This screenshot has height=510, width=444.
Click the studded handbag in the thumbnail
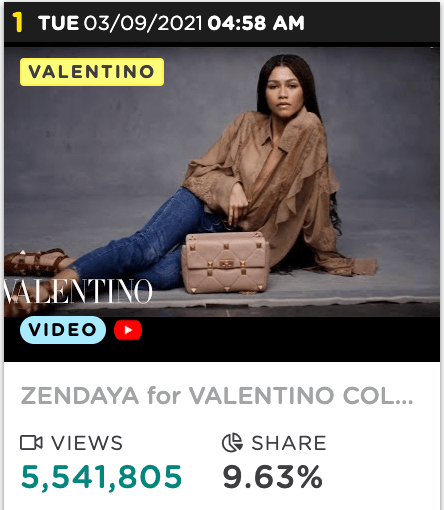225,263
